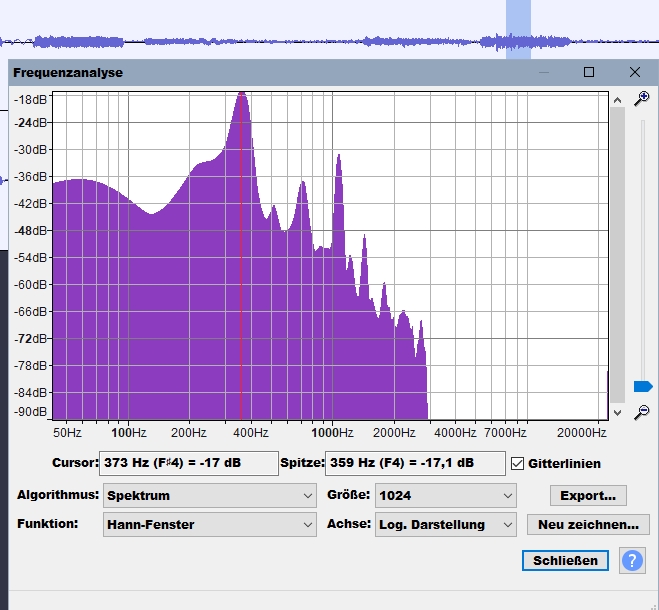
Task: Open the Algorithmus Spektrum dropdown
Action: [210, 495]
